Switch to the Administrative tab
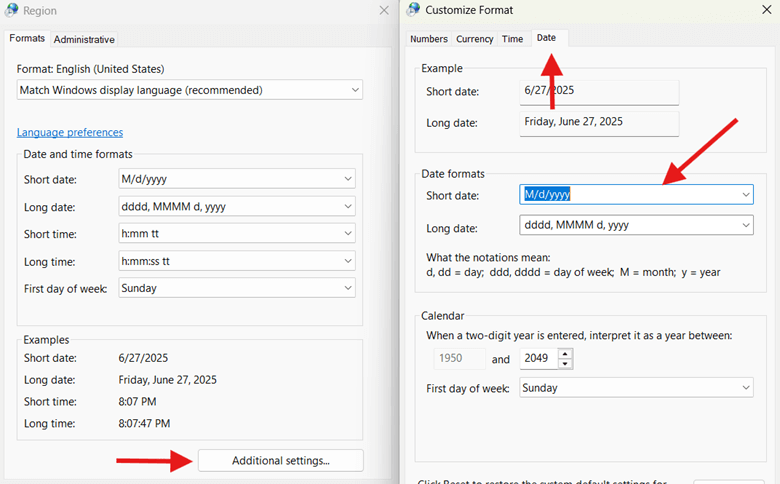 click(x=84, y=39)
